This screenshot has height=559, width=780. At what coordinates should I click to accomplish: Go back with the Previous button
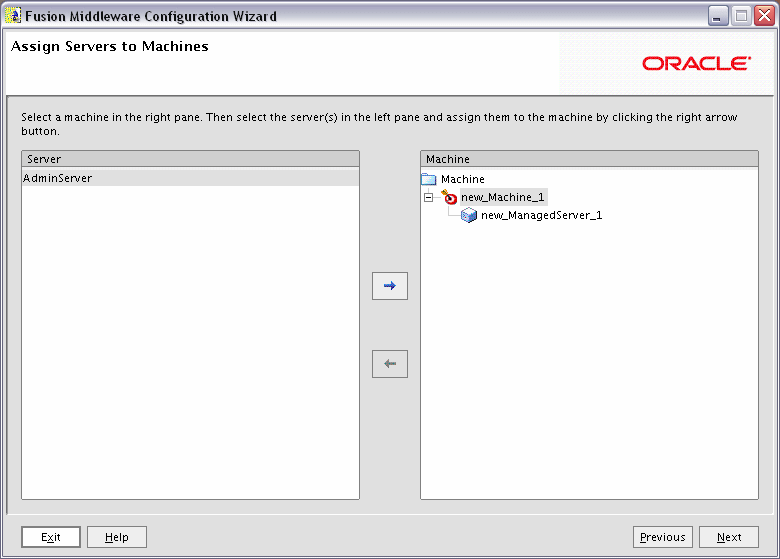click(x=663, y=537)
